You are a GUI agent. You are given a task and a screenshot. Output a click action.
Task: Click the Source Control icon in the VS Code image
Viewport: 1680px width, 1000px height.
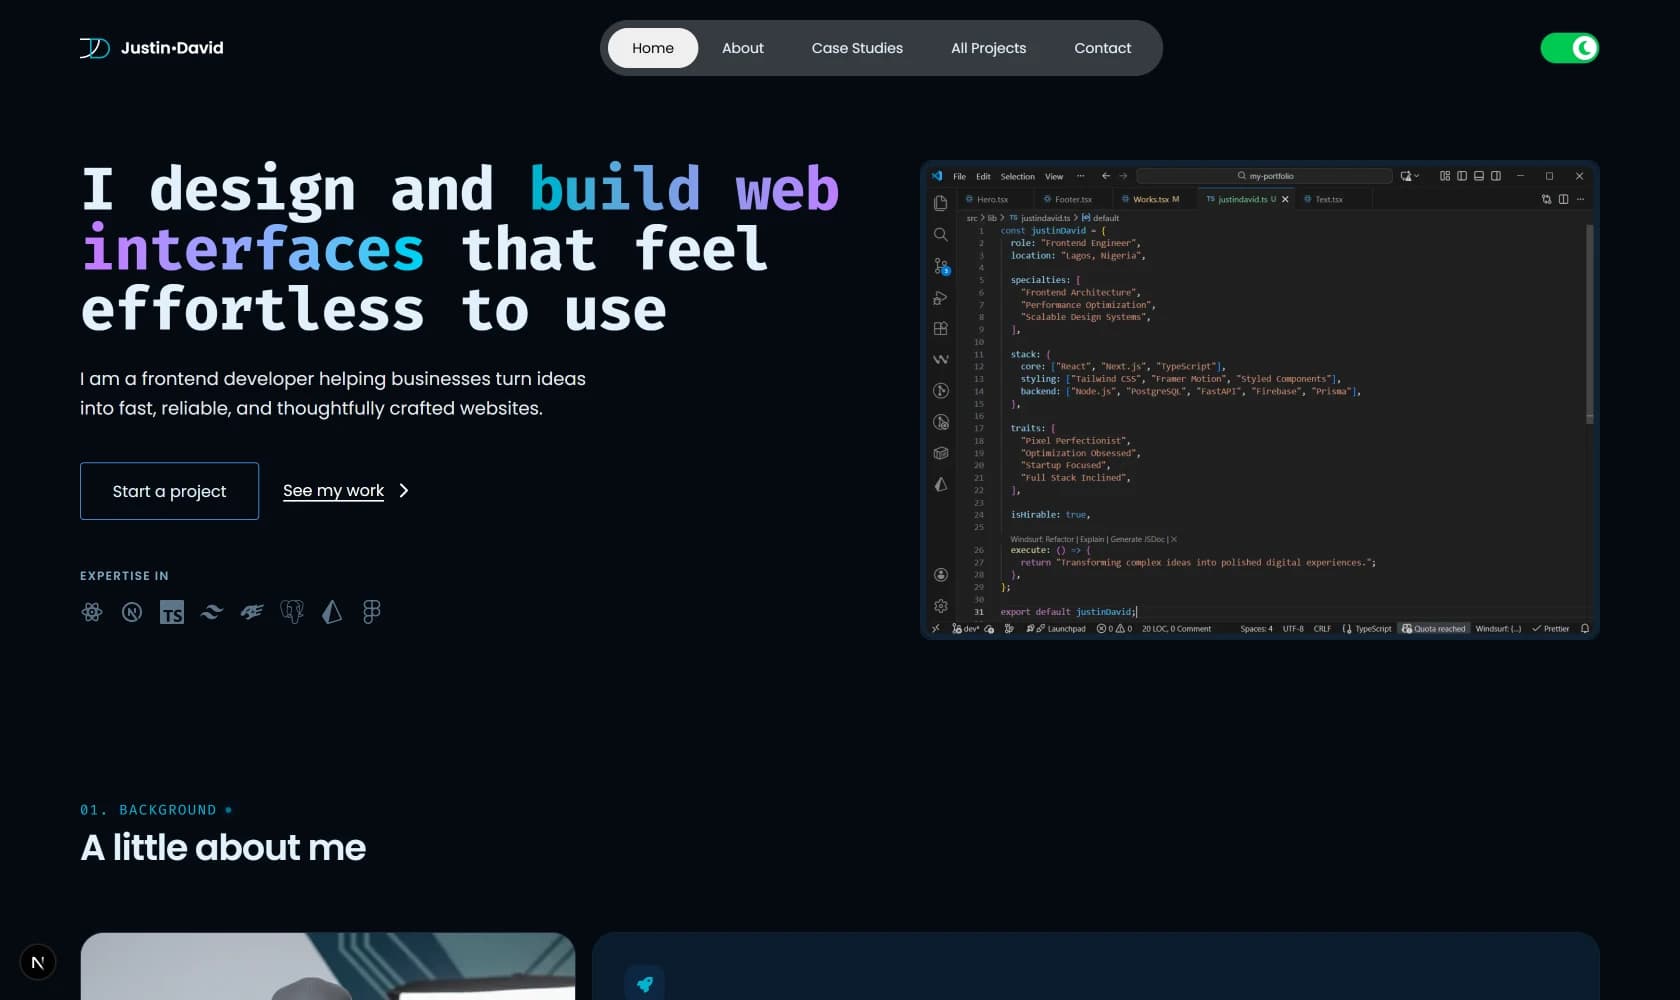(x=941, y=266)
